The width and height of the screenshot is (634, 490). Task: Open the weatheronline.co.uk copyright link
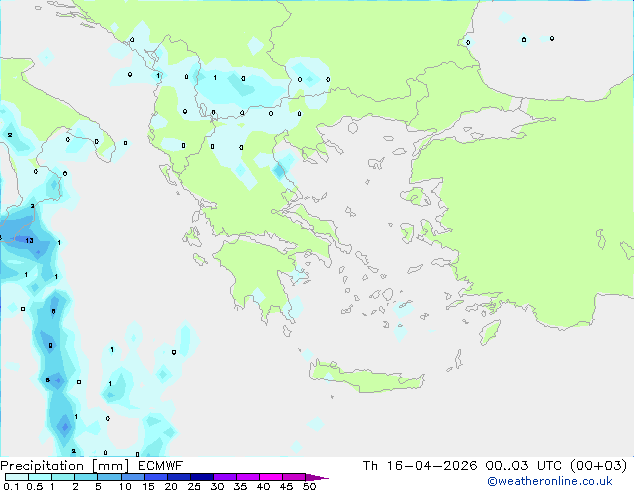coord(549,481)
